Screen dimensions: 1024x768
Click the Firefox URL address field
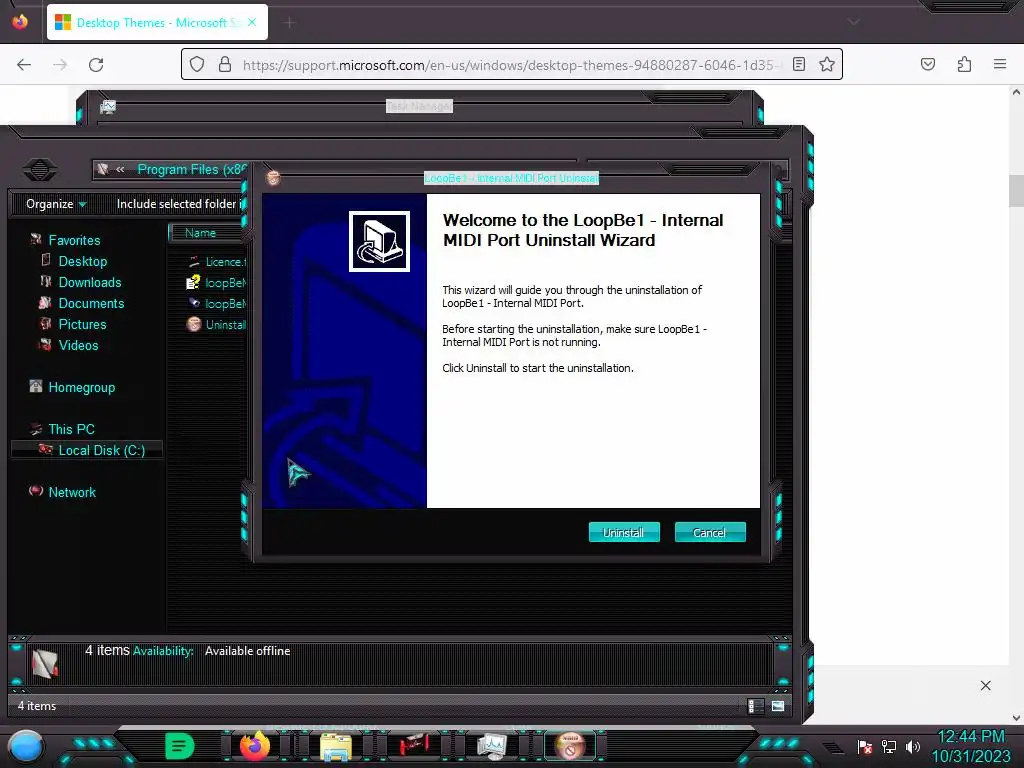pyautogui.click(x=512, y=65)
